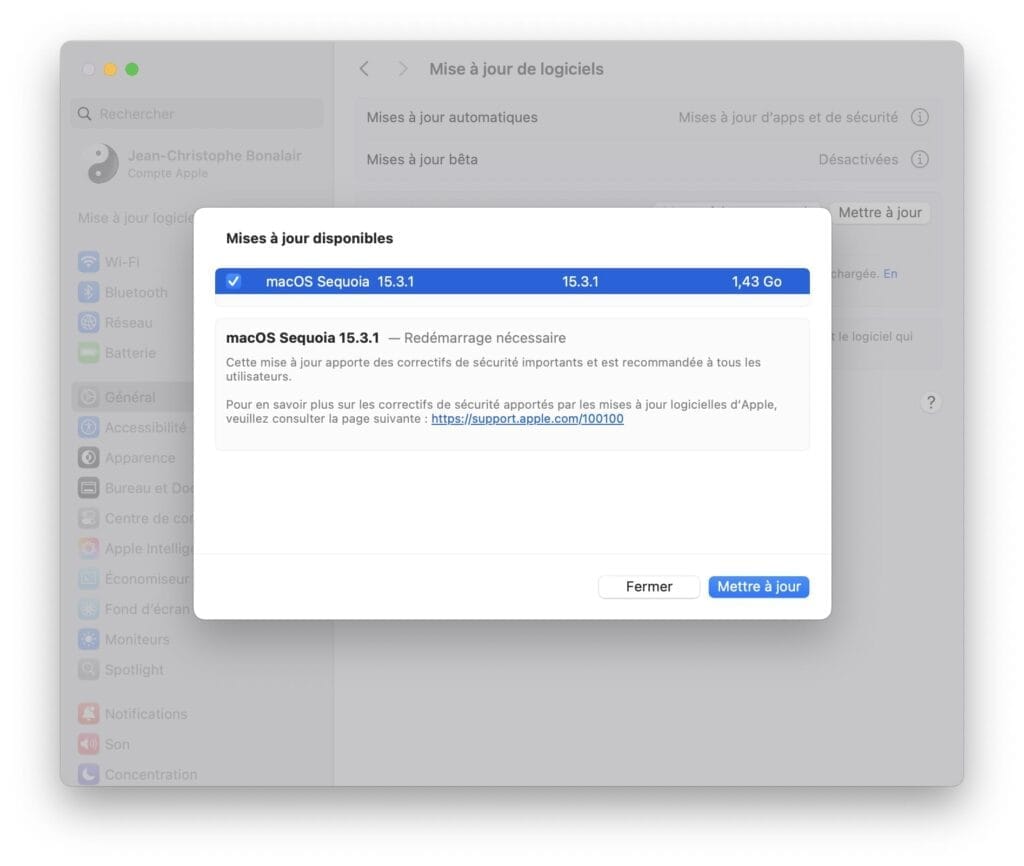Click the forward navigation chevron

coord(402,68)
